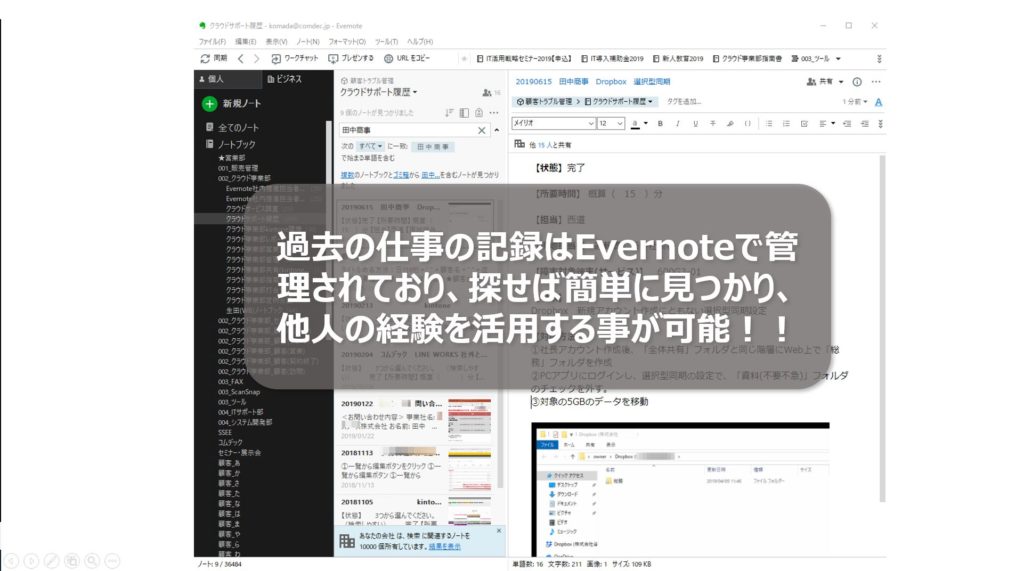This screenshot has height=571, width=1024.
Task: Open the ノートブック sidebar section
Action: point(231,144)
